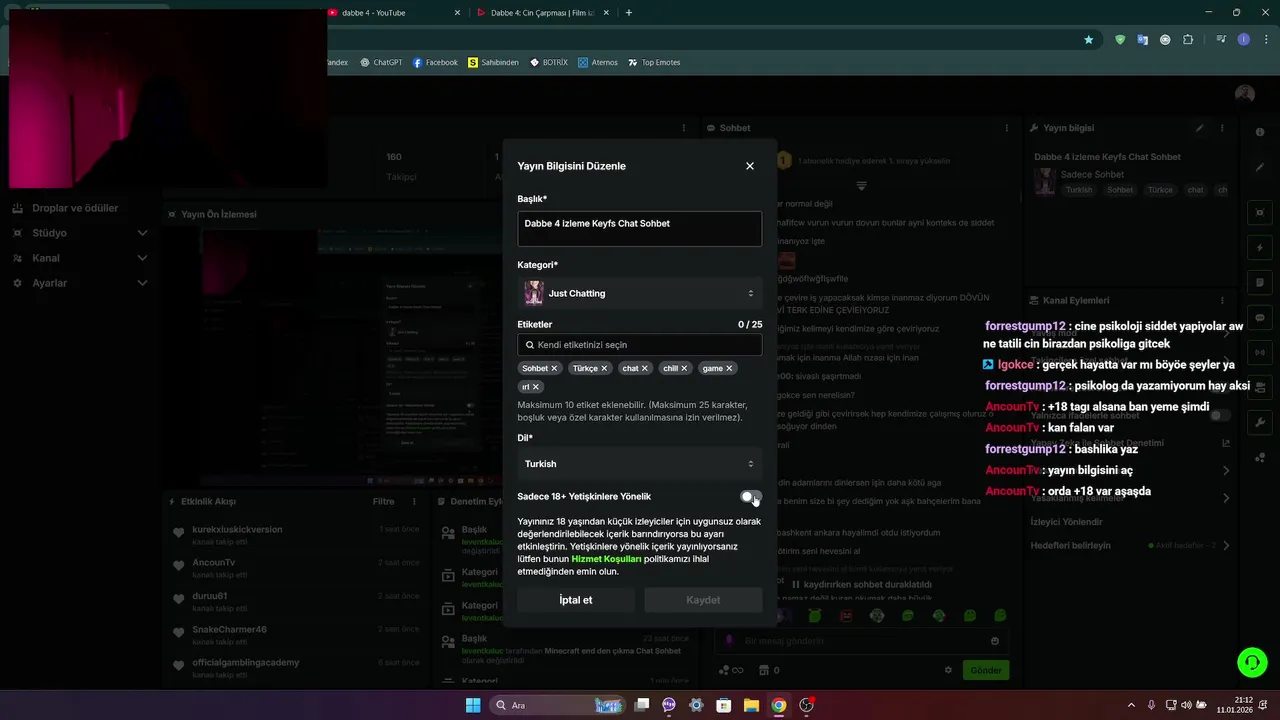Click the red angry emote in chat
This screenshot has width=1280, height=720.
[x=846, y=616]
